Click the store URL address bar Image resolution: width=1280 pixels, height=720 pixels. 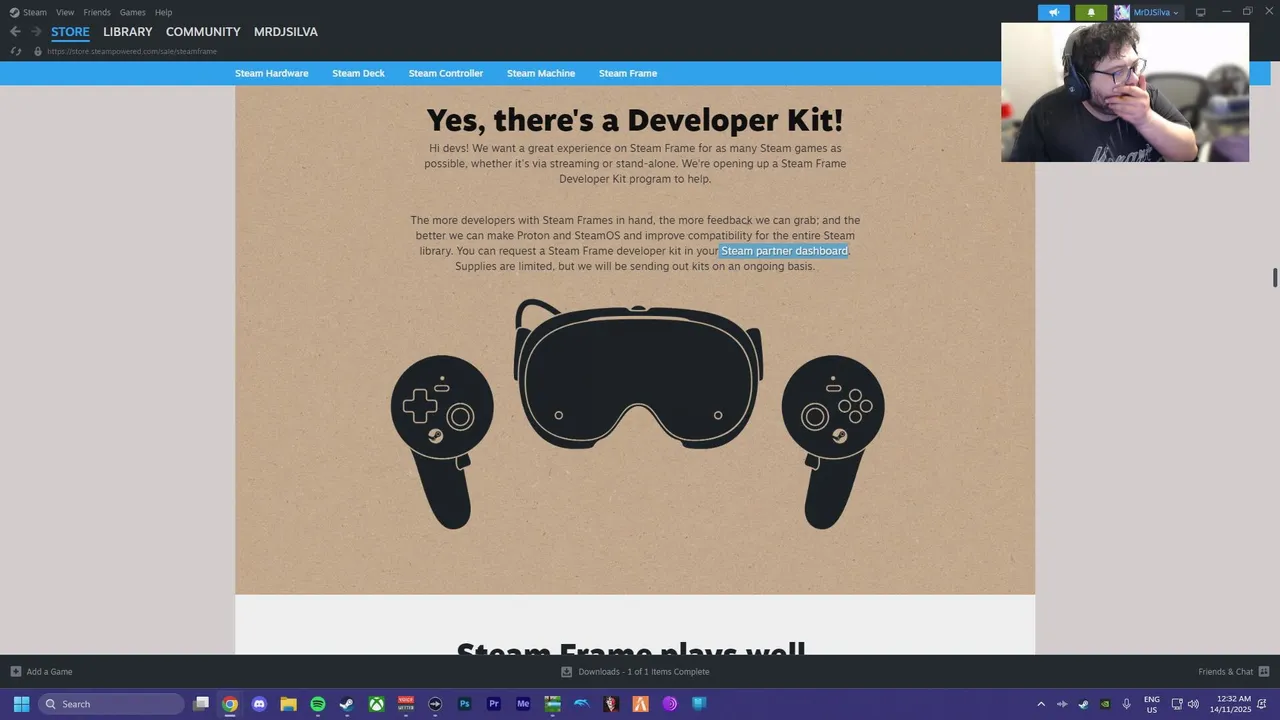pyautogui.click(x=132, y=51)
